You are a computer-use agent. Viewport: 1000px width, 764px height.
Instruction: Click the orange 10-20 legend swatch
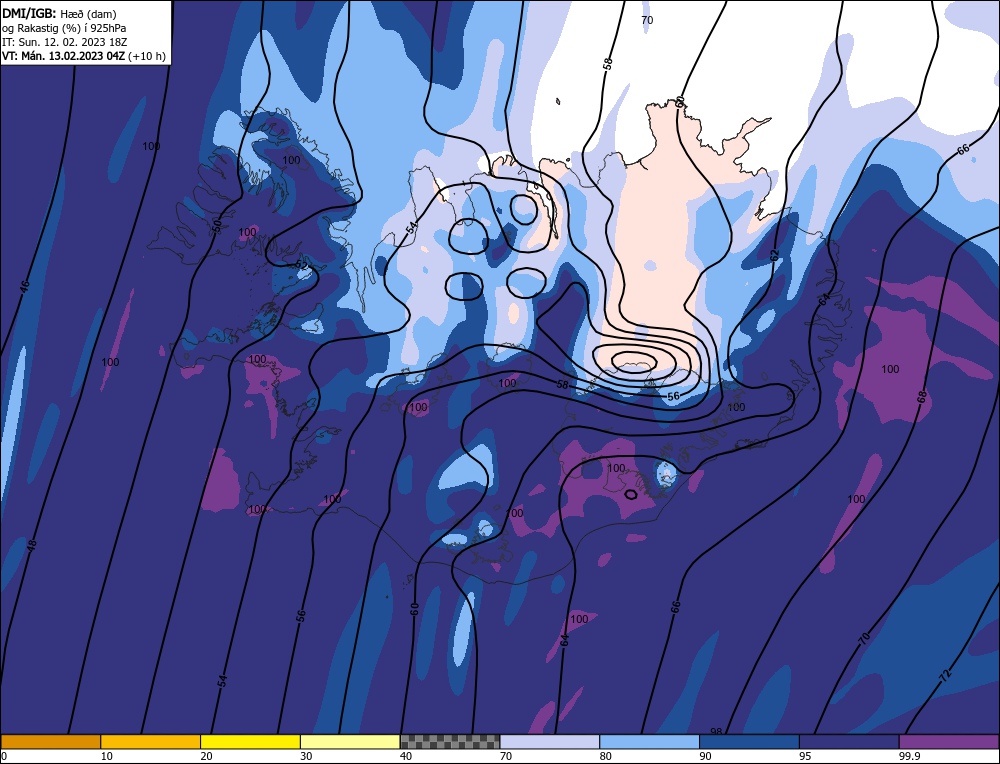pos(151,741)
